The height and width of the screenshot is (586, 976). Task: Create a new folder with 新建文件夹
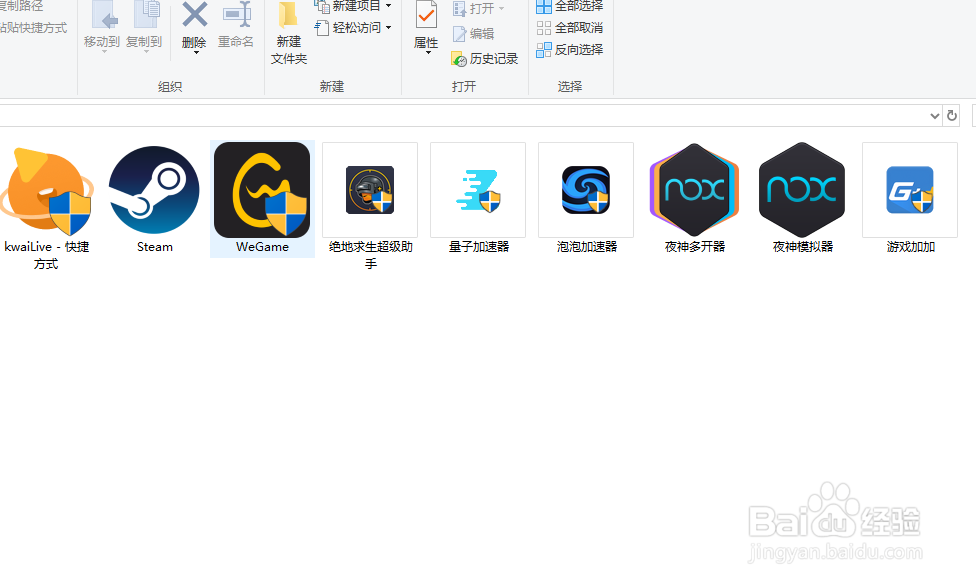(x=289, y=33)
